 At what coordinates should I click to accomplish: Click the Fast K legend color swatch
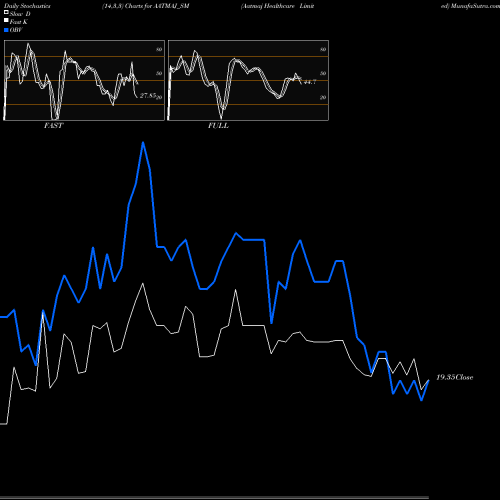(6, 20)
